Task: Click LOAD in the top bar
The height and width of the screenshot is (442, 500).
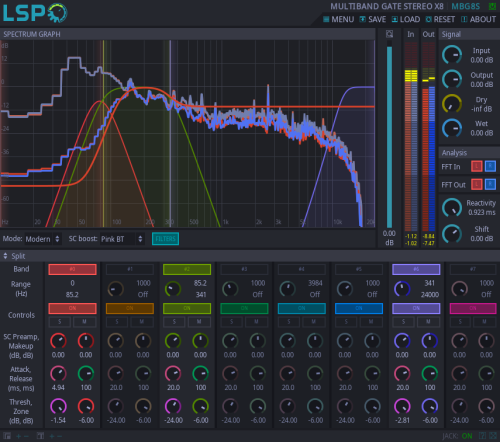Action: click(x=406, y=19)
